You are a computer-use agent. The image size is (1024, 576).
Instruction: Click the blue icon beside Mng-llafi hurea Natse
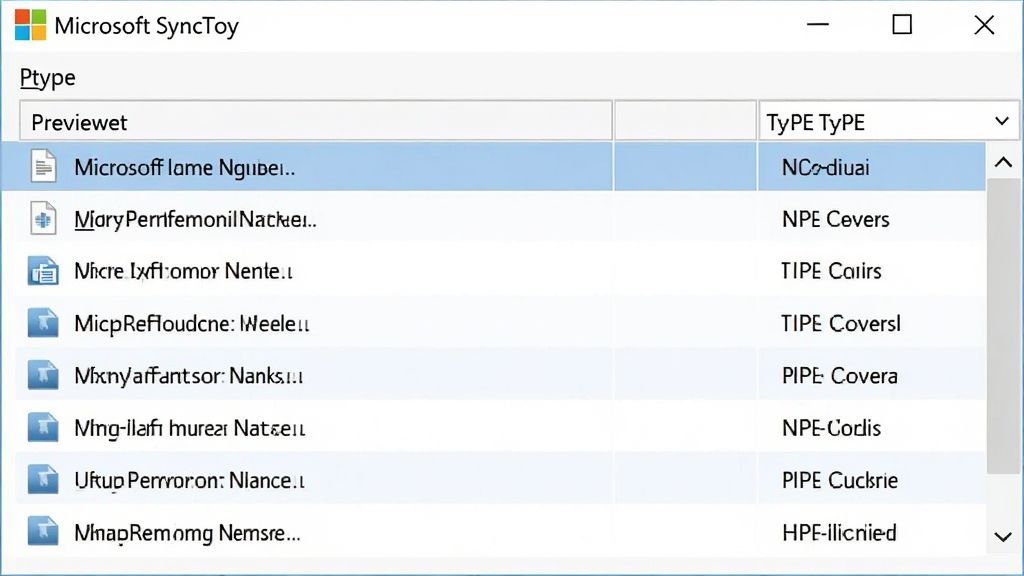43,428
